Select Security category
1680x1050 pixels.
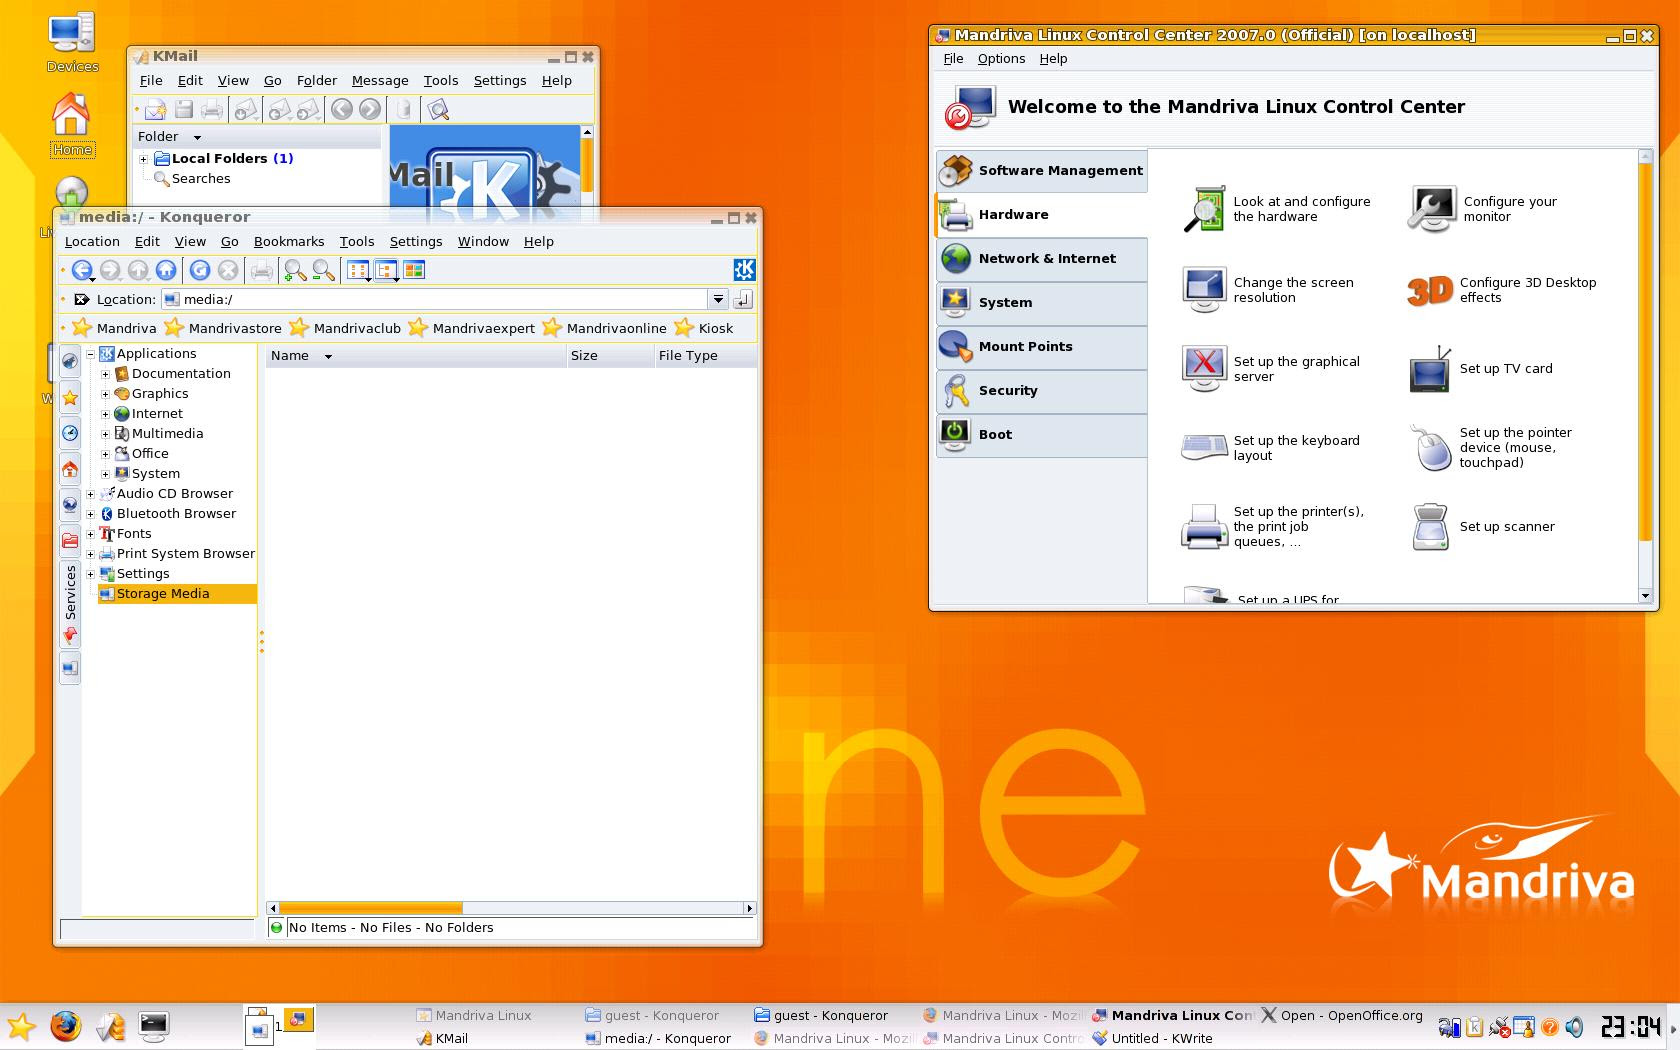pos(1042,390)
